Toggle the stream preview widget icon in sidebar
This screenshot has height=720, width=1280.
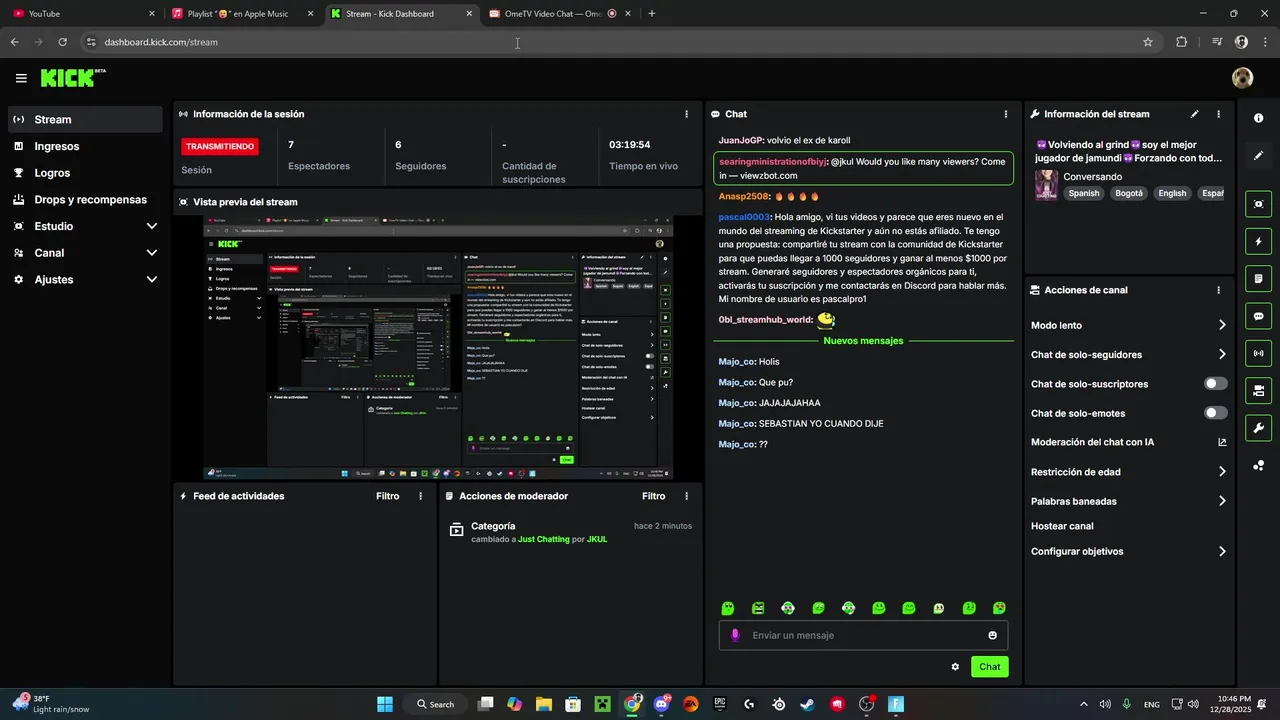[1258, 204]
